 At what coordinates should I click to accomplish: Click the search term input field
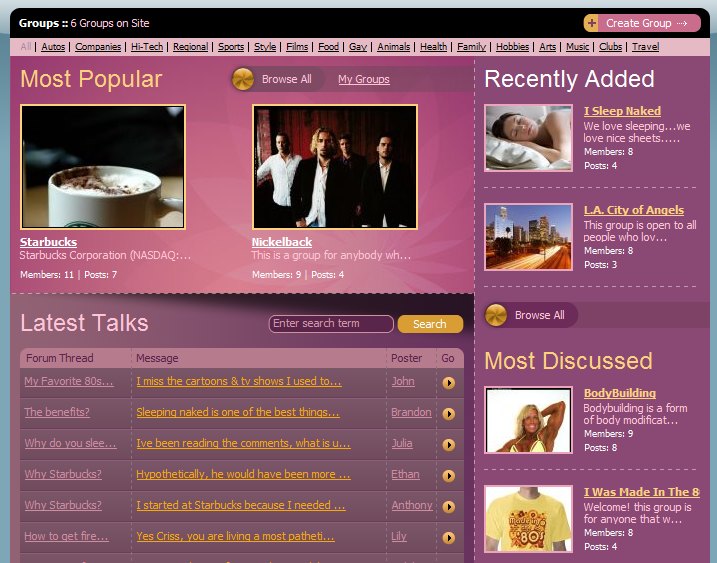pos(331,324)
